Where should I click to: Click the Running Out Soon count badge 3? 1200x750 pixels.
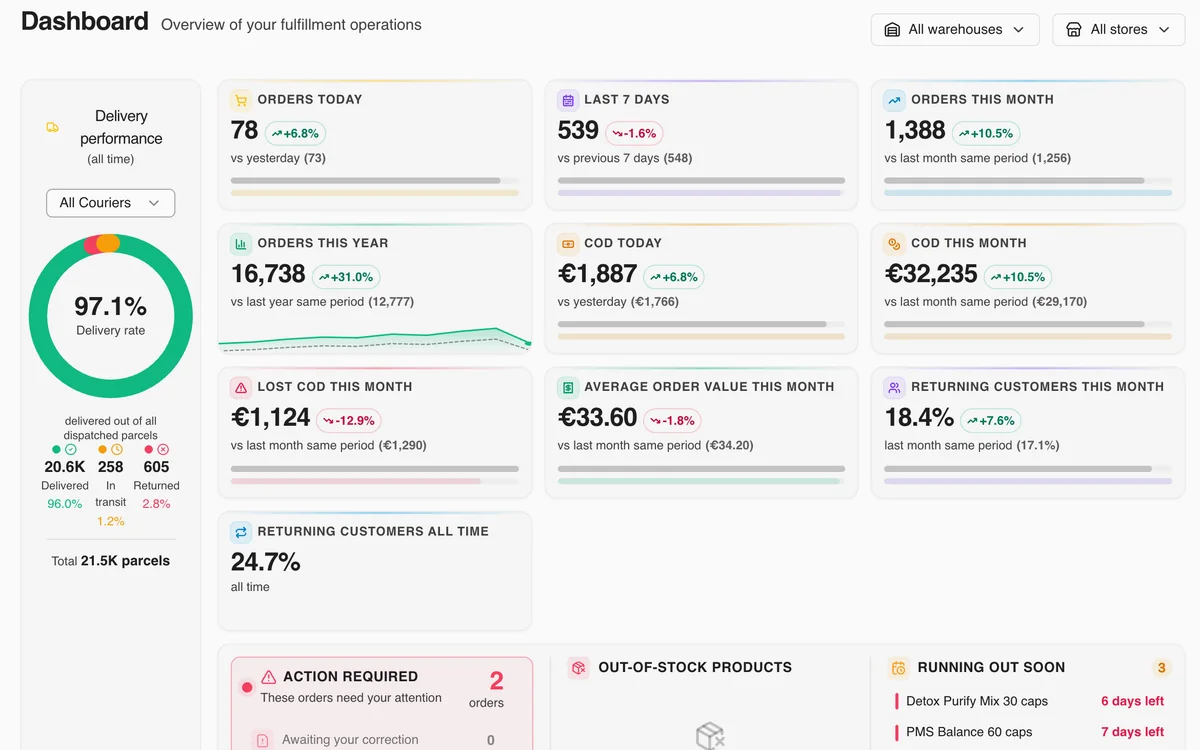pos(1161,668)
